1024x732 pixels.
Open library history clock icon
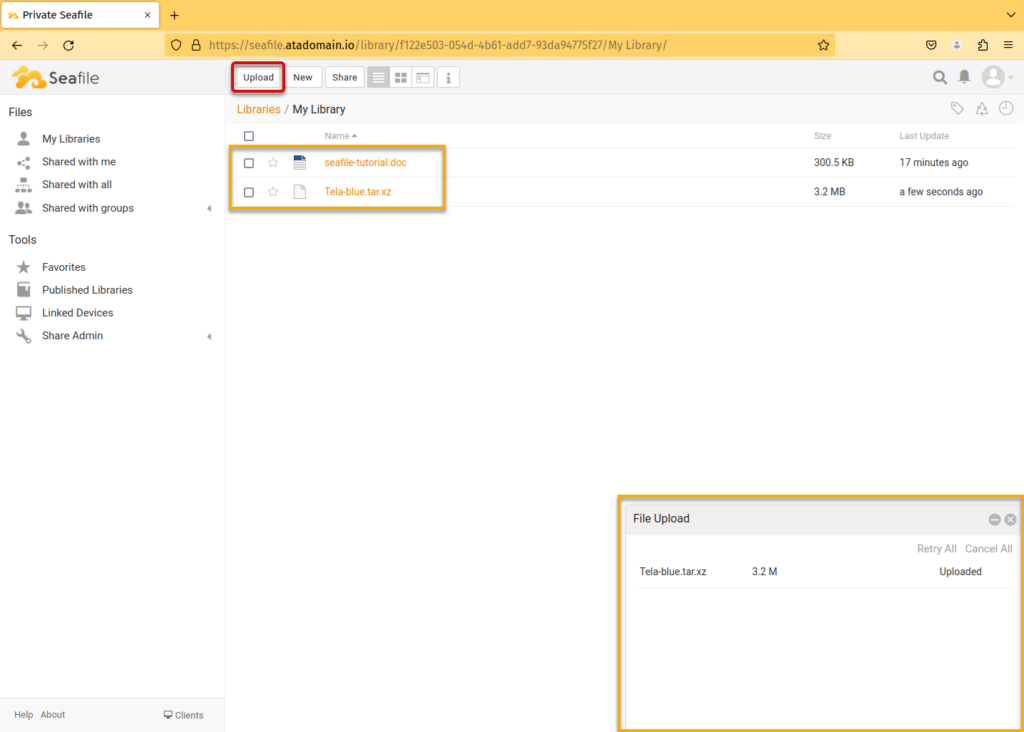(x=1006, y=109)
